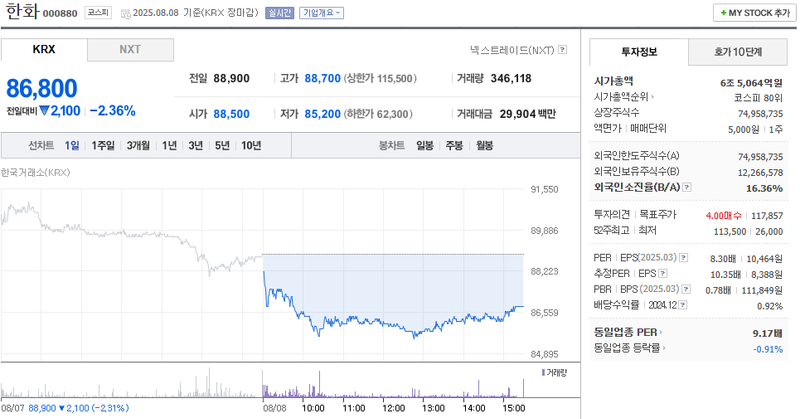The height and width of the screenshot is (419, 800).
Task: Click the current price 86,800
Action: tap(42, 88)
